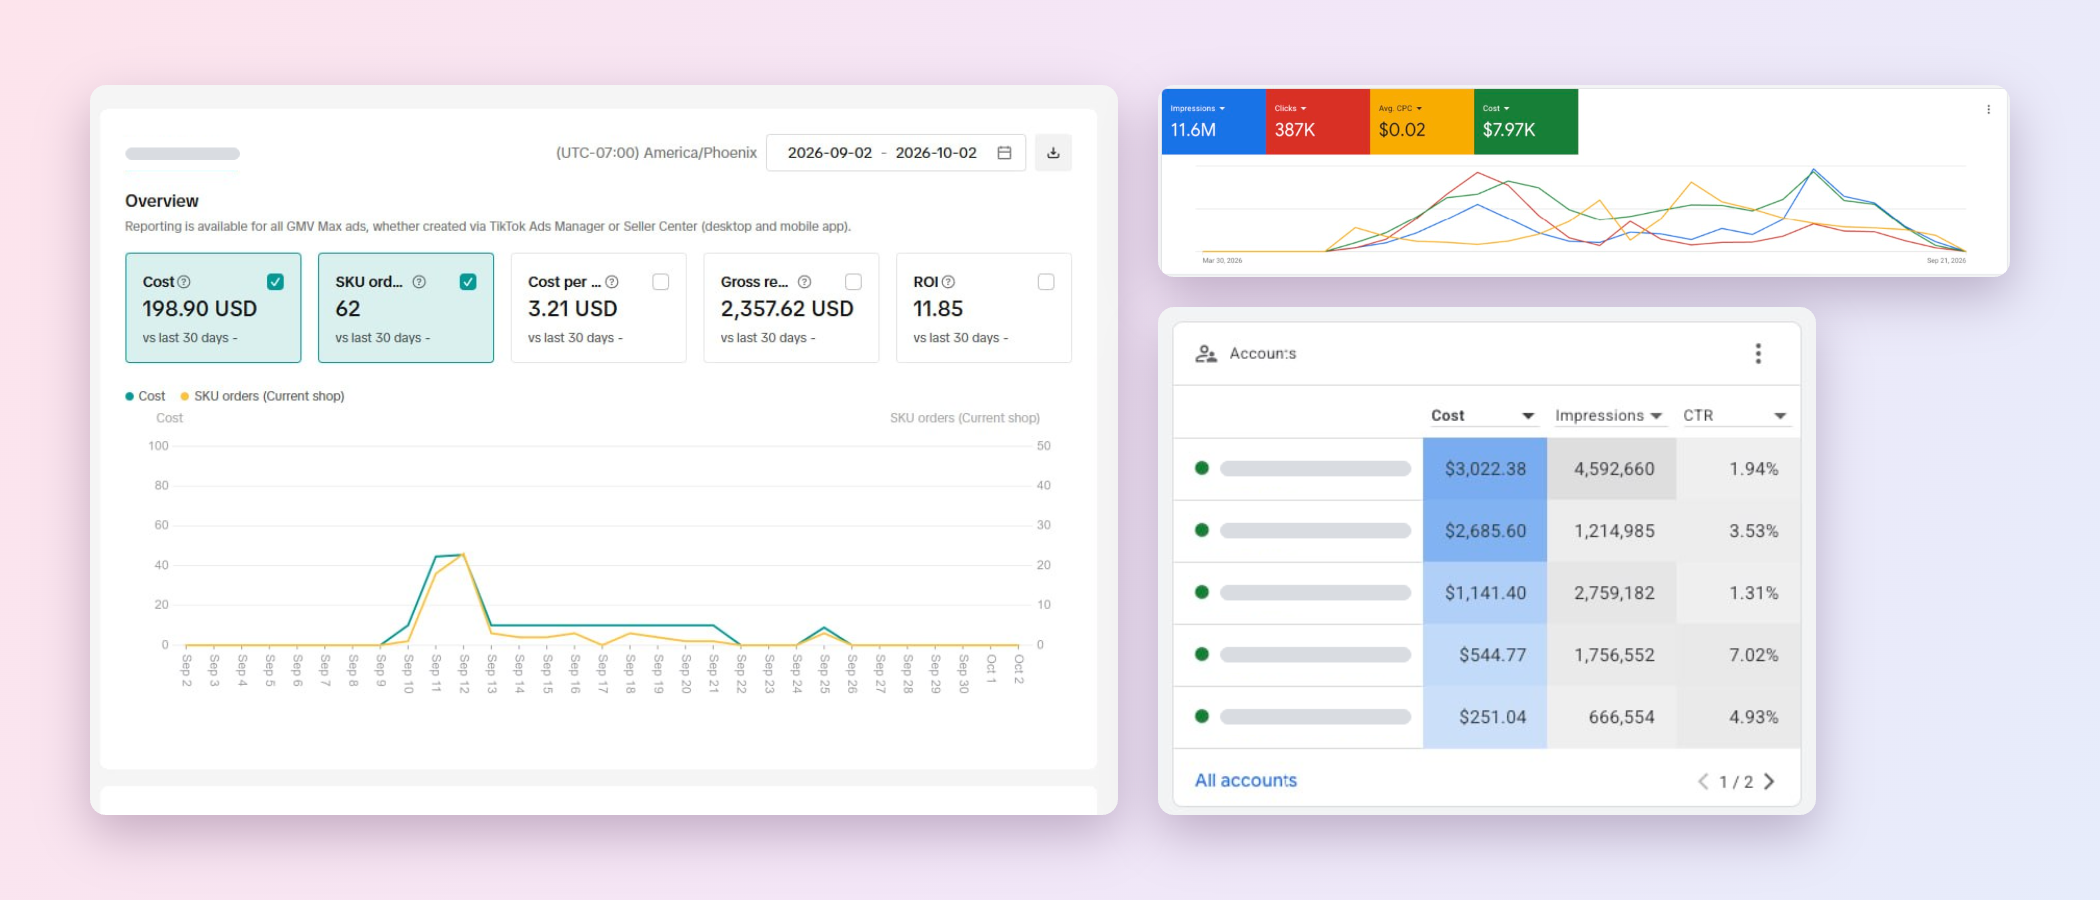The image size is (2100, 900).
Task: Click the help icon beside SKU ord...
Action: pos(419,282)
